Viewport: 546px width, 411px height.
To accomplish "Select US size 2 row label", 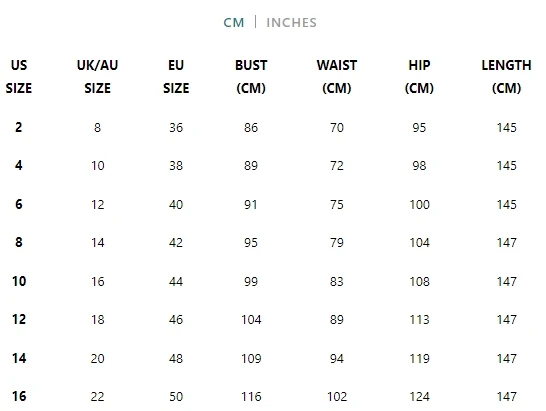I will click(x=19, y=127).
